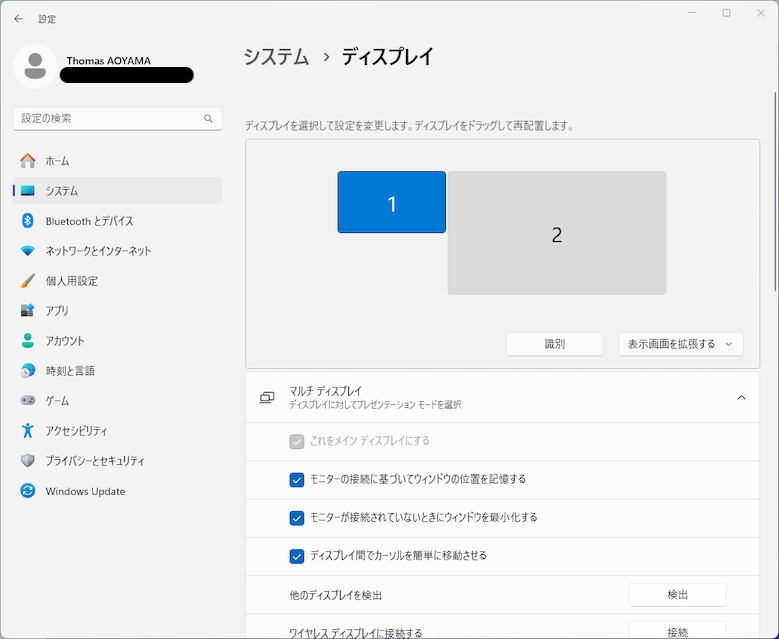Select the Bluetooth とデバイス icon

28,221
